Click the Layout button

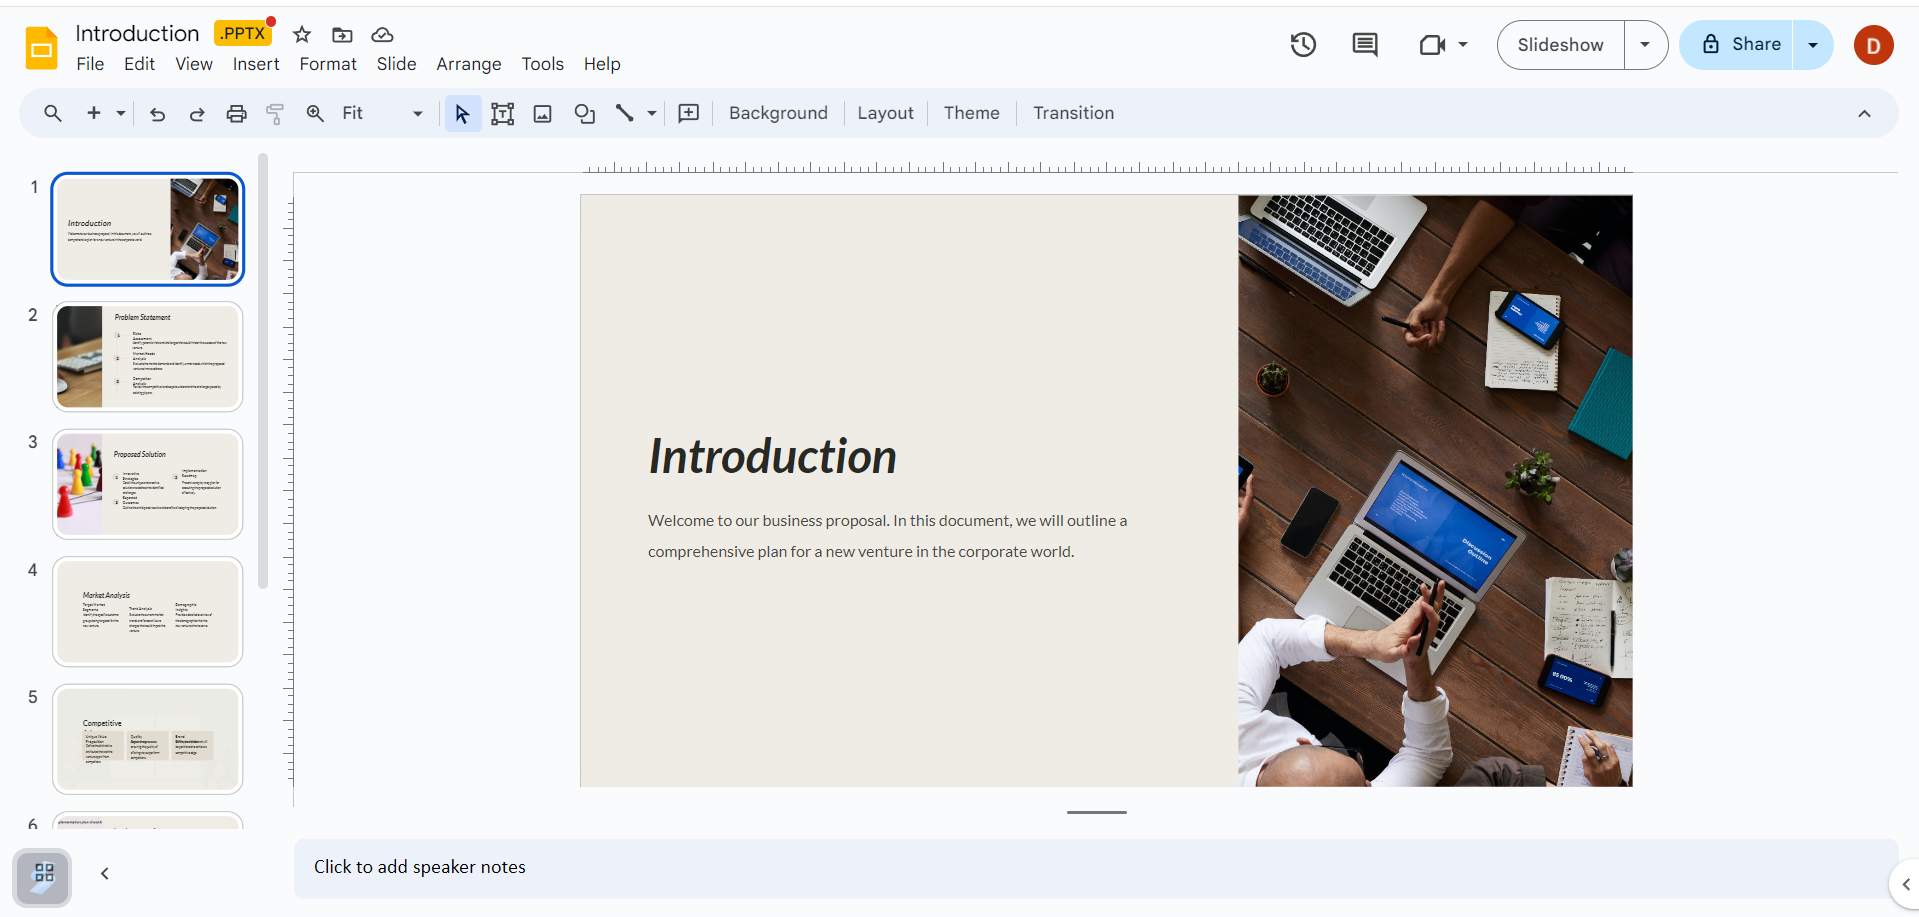pyautogui.click(x=885, y=113)
